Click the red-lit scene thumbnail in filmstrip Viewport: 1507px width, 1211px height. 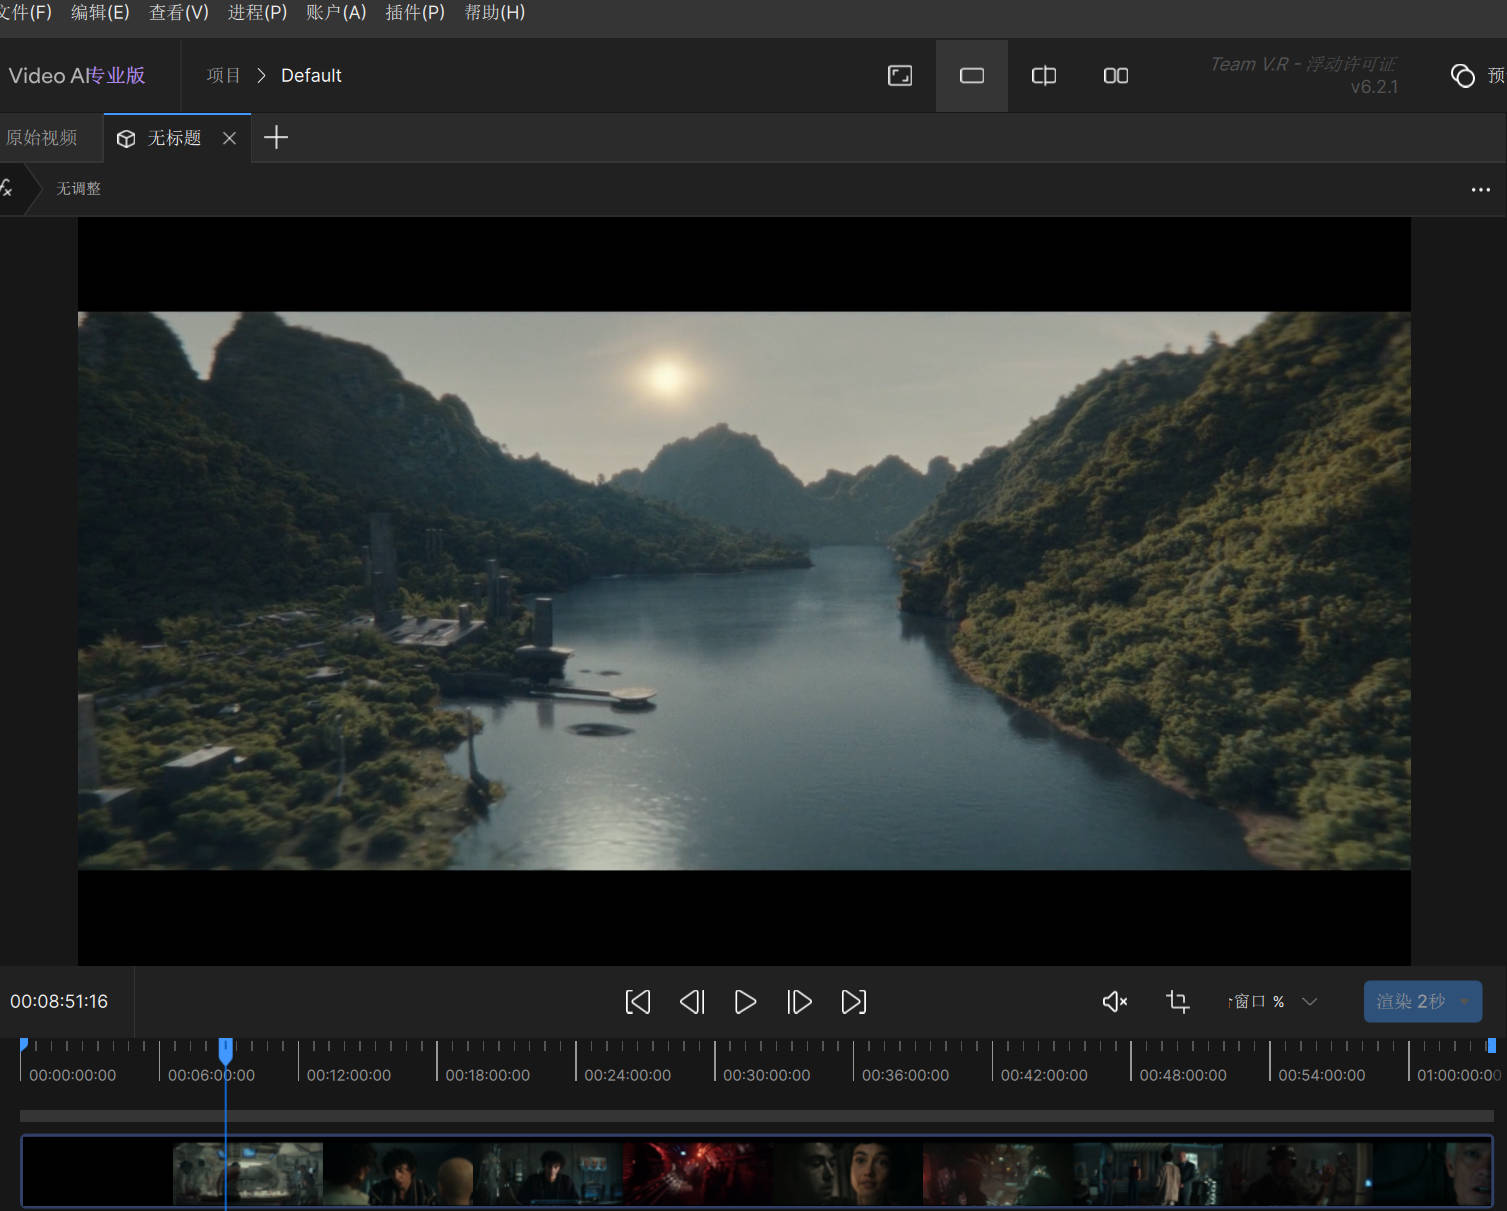697,1173
